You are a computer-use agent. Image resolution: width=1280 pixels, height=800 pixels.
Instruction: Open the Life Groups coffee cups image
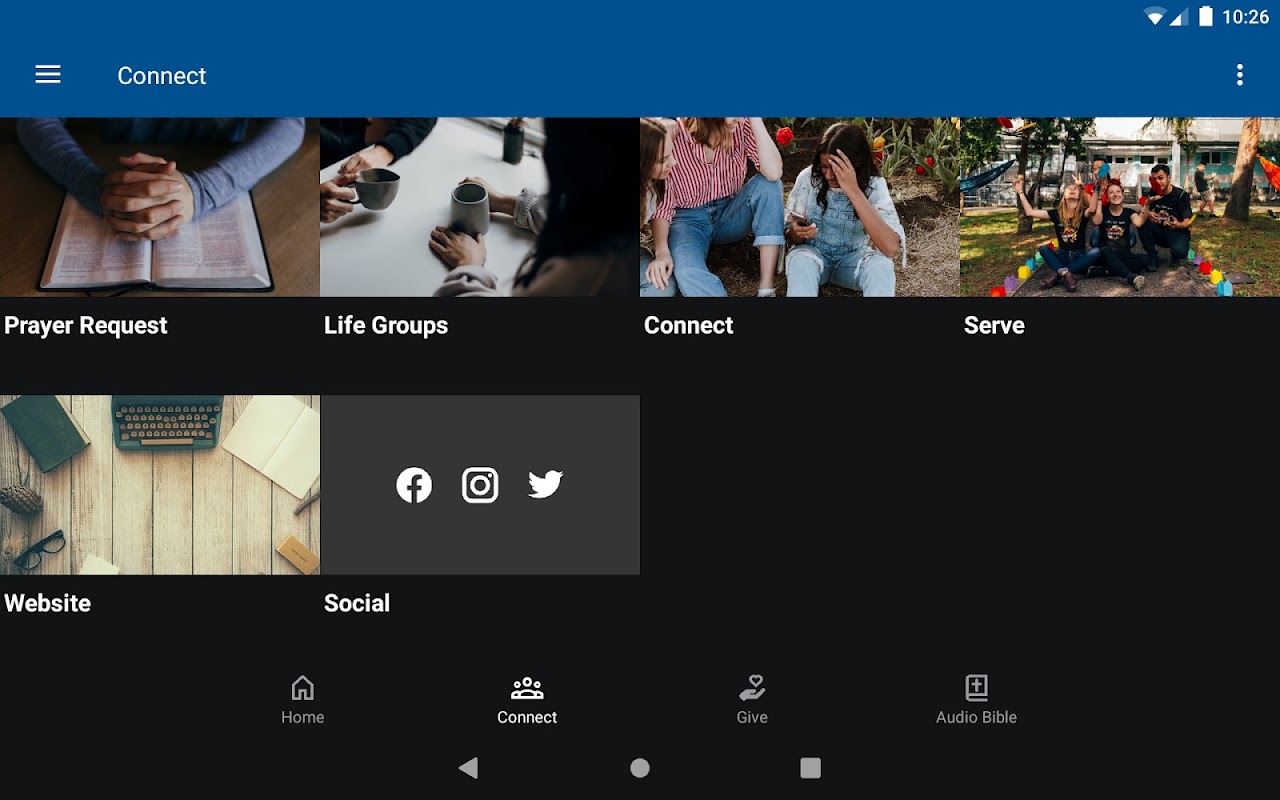pyautogui.click(x=480, y=207)
